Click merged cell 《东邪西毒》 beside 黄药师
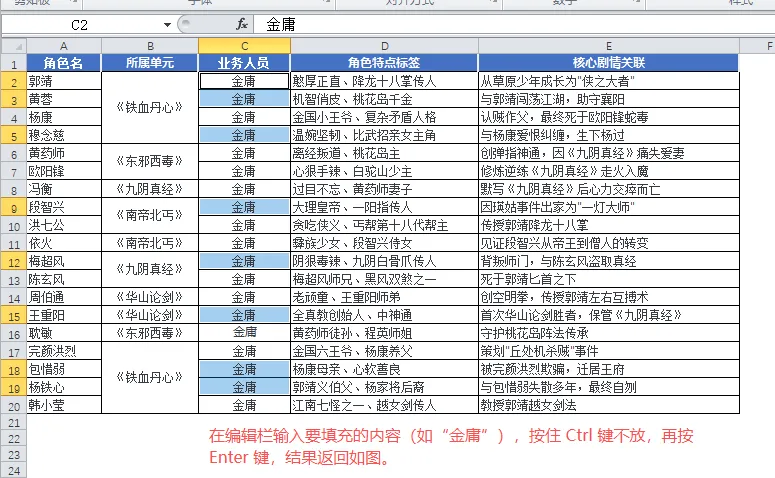 coord(150,162)
